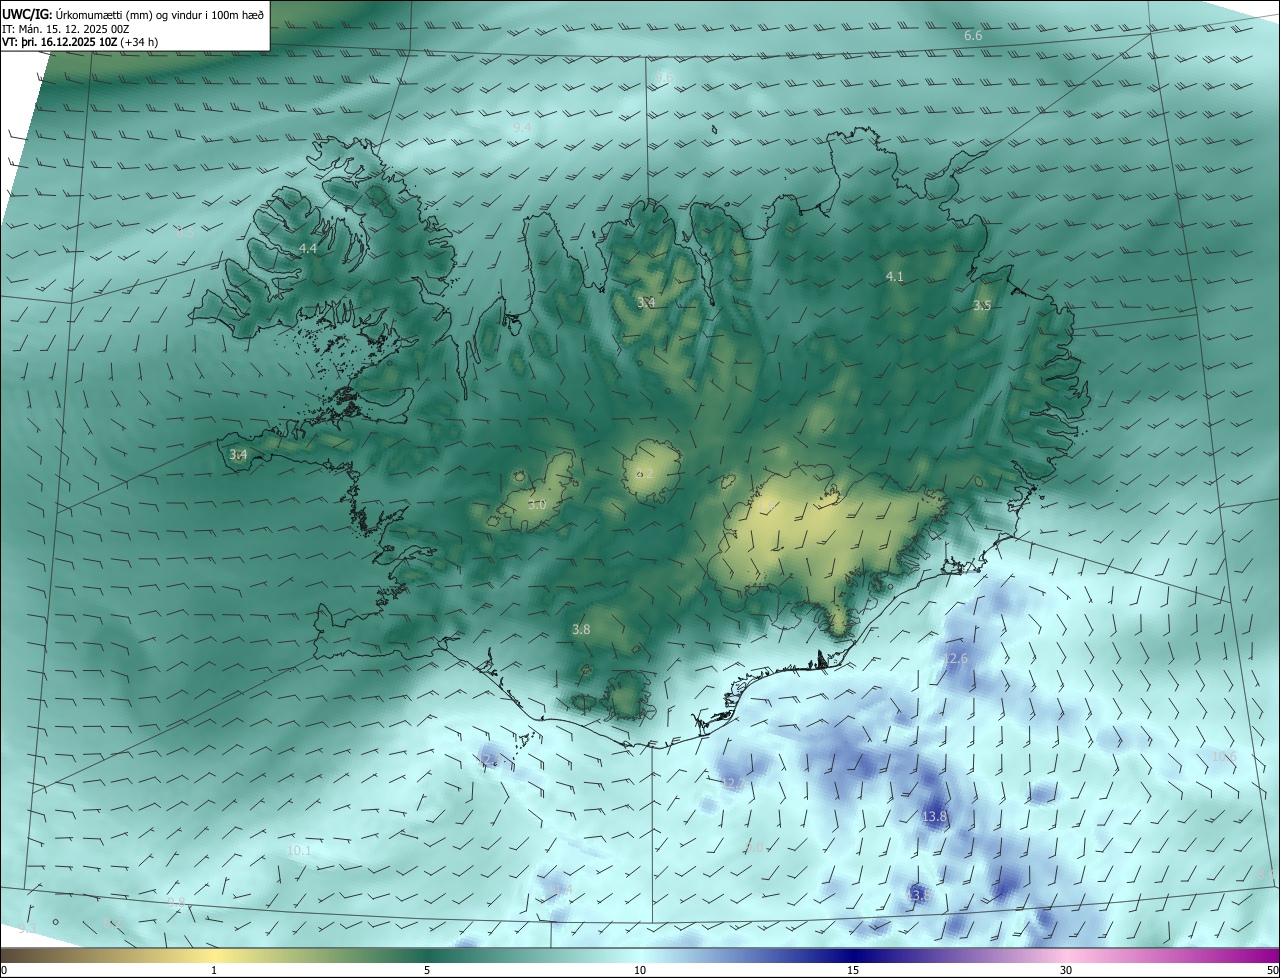Click the "3.5" value in east Iceland
Image resolution: width=1280 pixels, height=978 pixels.
[982, 305]
